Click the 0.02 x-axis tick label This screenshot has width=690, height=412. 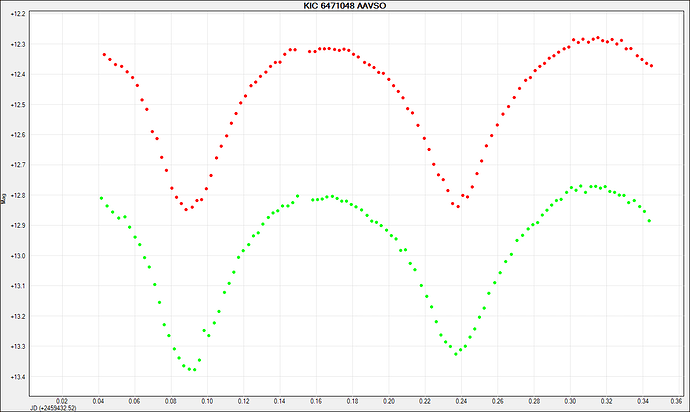(62, 401)
